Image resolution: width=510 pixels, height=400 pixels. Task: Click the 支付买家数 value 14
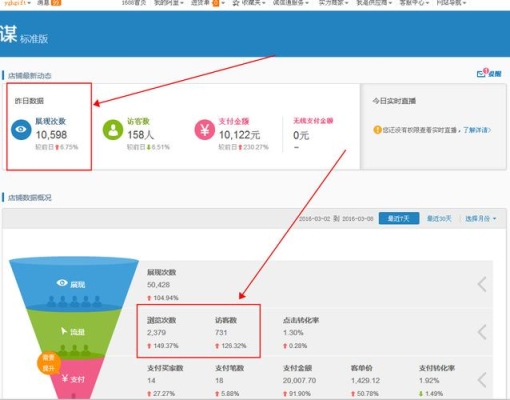click(x=151, y=380)
